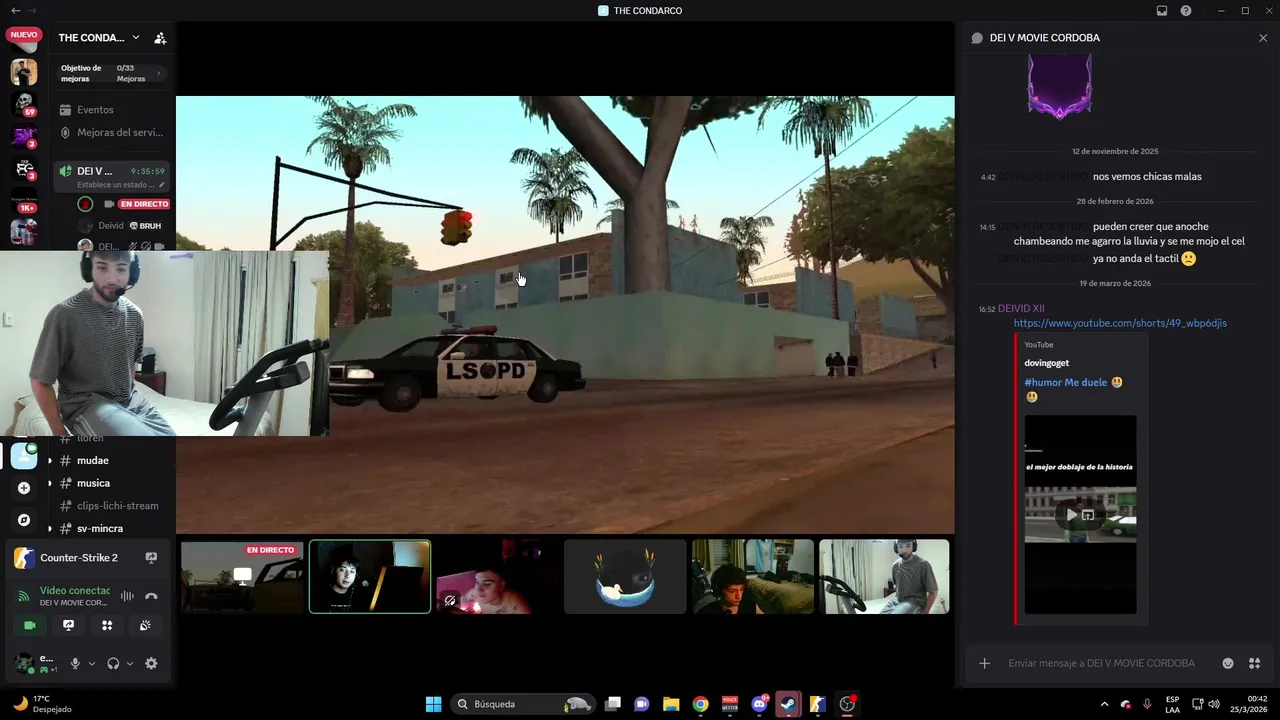Click 'nos vemos chicas malas' message
This screenshot has height=720, width=1280.
pyautogui.click(x=1147, y=177)
